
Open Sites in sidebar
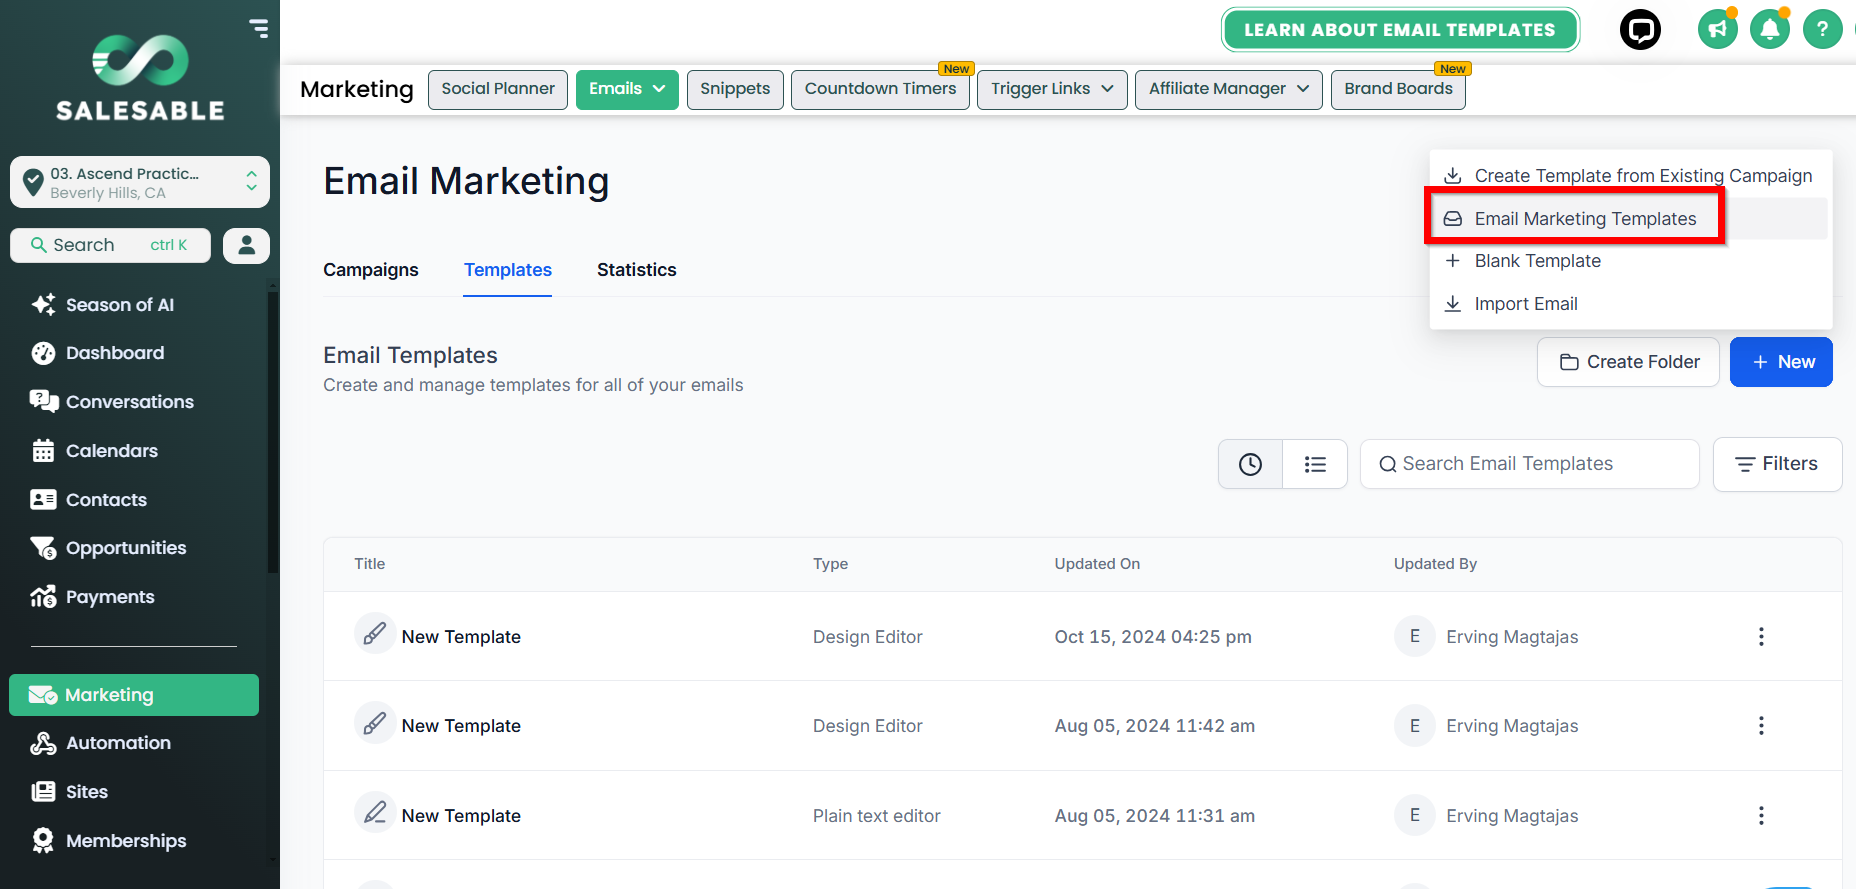[69, 792]
